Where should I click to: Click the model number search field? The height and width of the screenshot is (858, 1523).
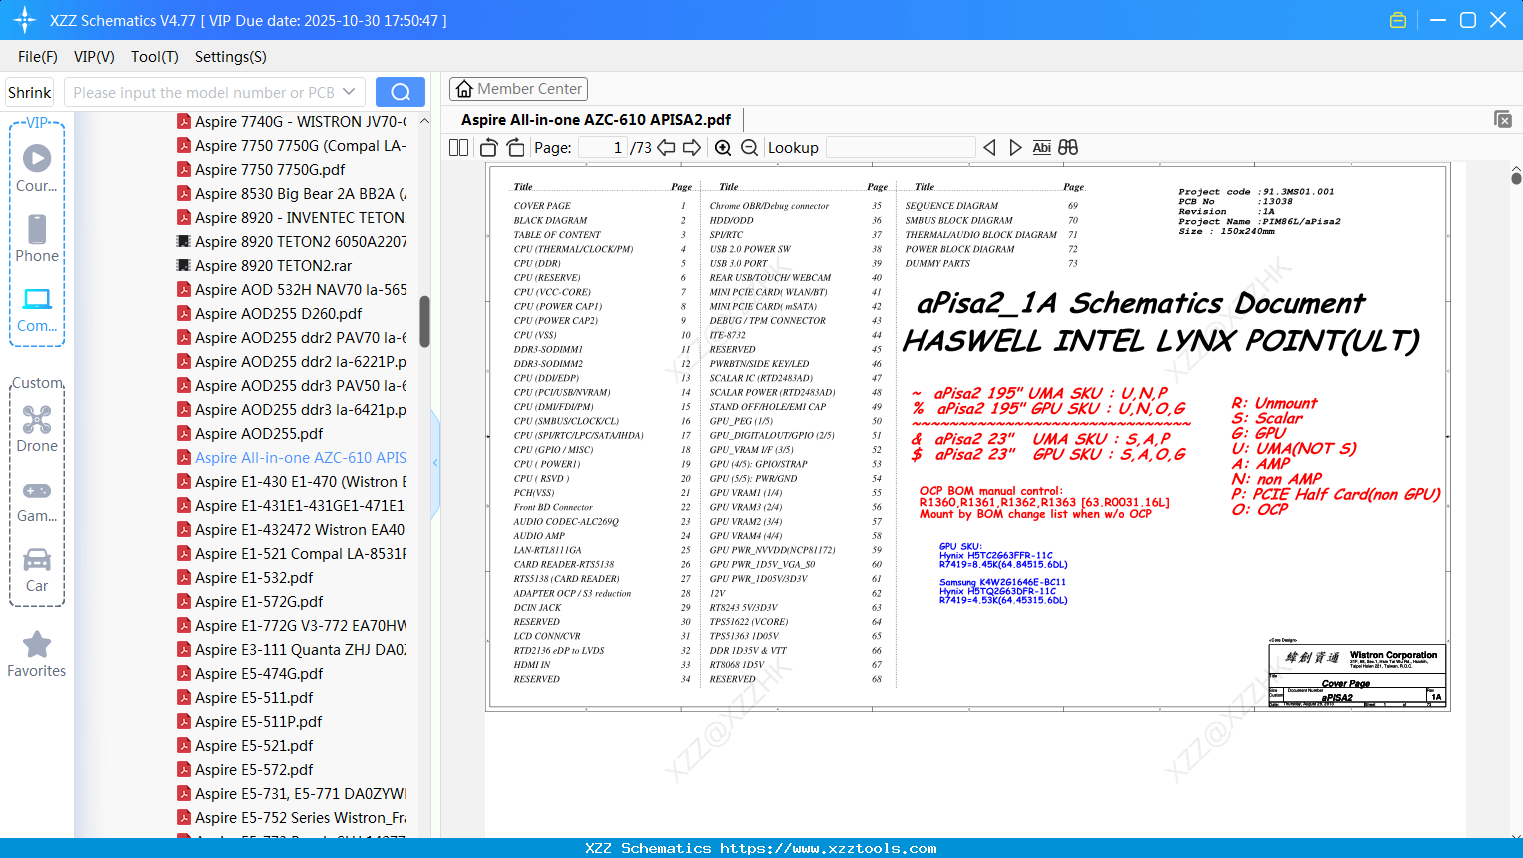204,92
